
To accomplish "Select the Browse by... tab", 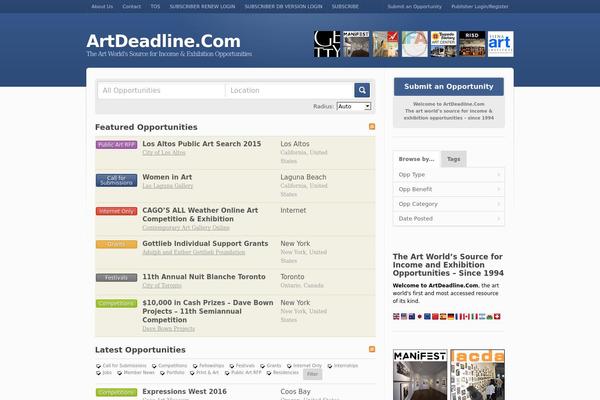I will (x=416, y=159).
